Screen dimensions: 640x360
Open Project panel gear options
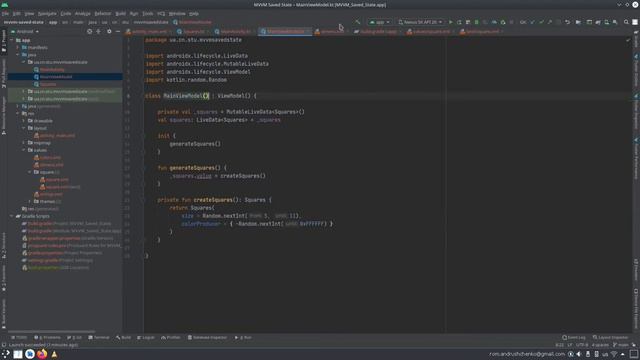click(x=109, y=31)
